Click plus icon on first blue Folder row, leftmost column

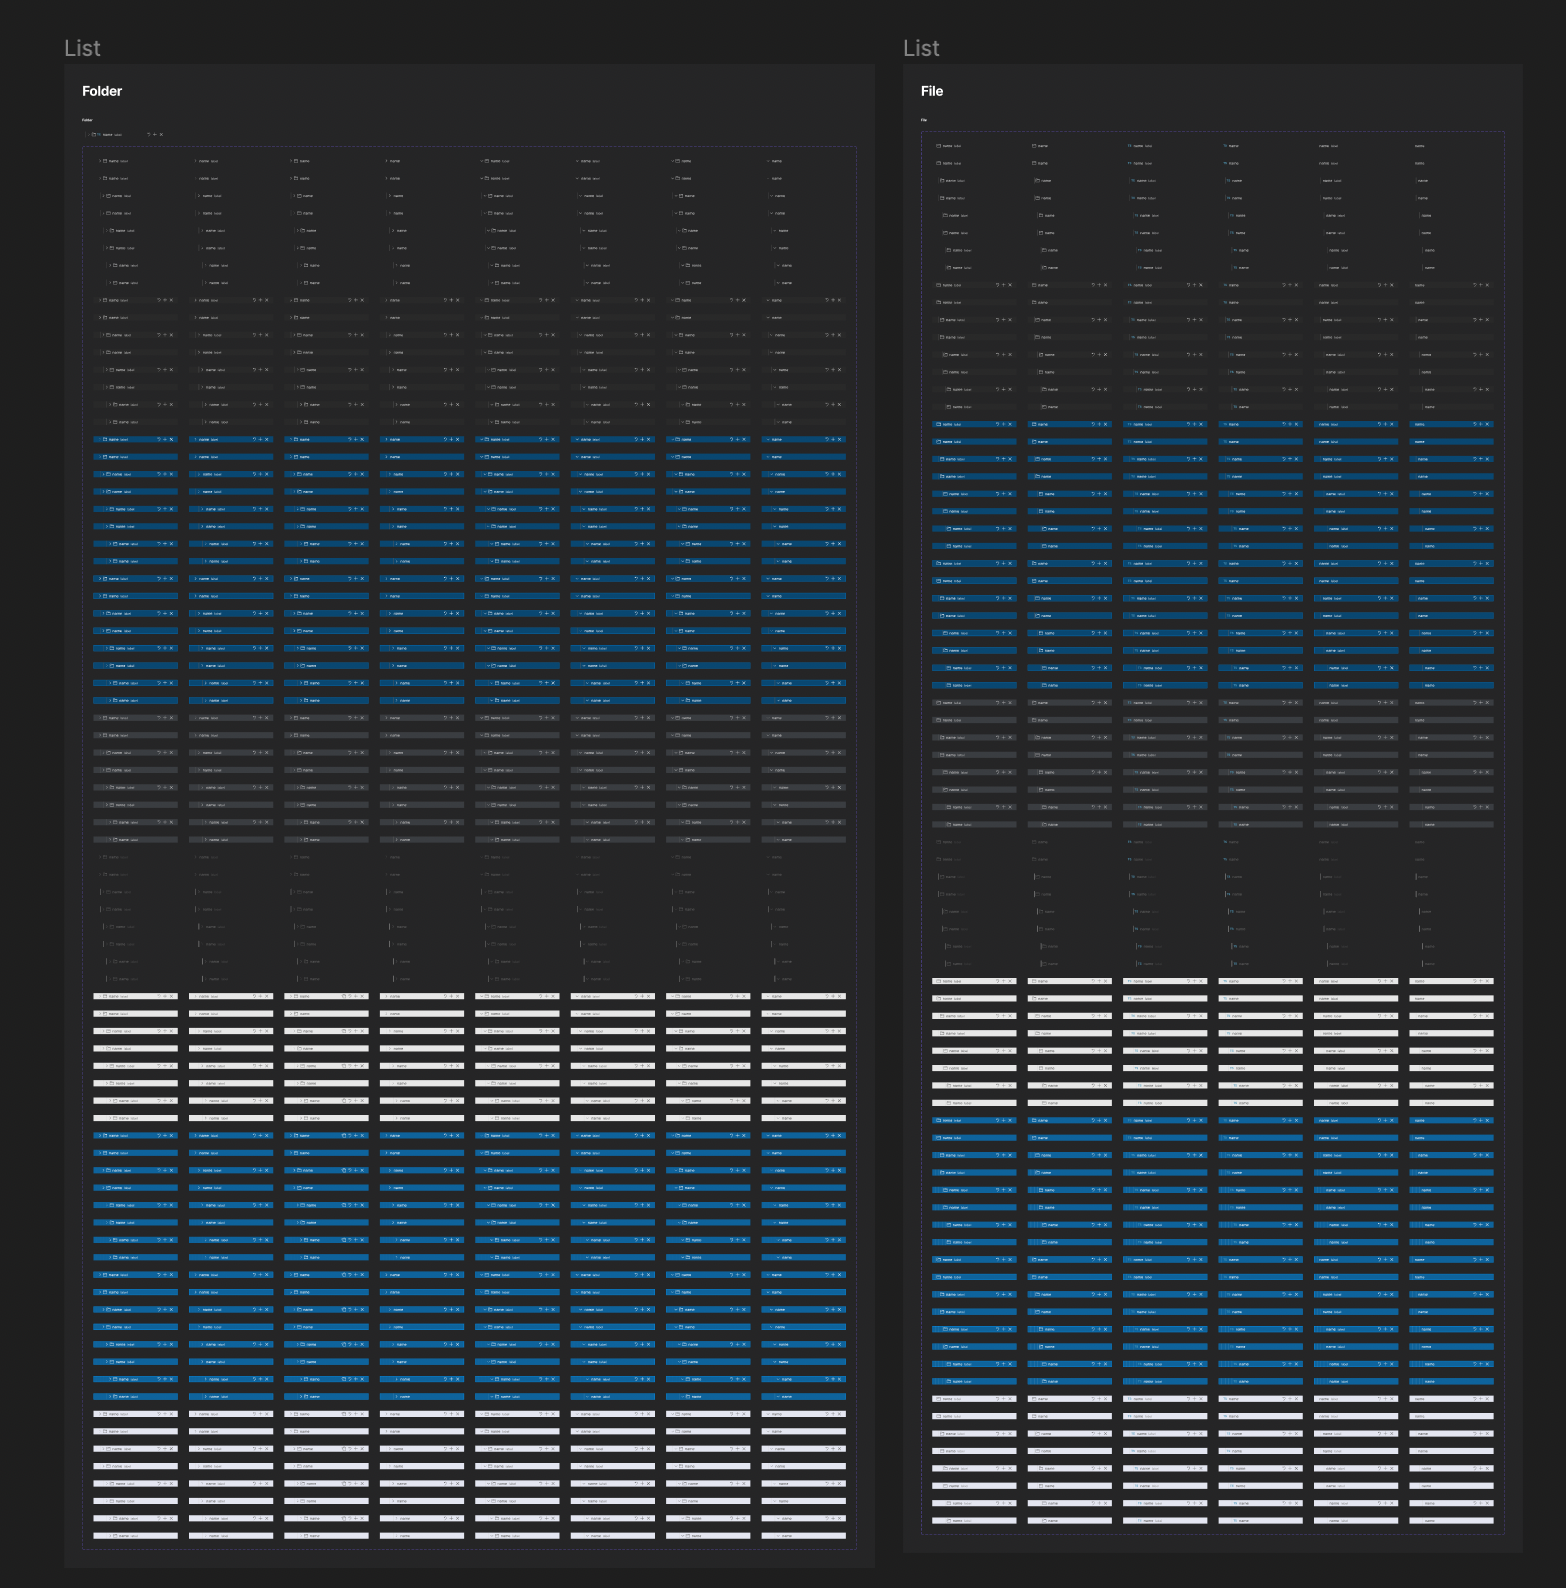164,439
